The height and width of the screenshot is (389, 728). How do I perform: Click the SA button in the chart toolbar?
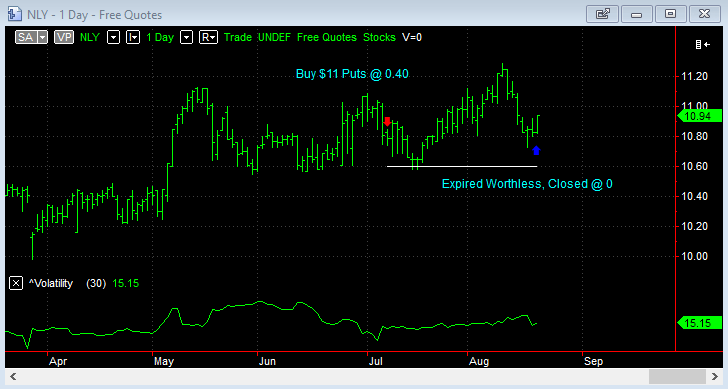tap(26, 37)
